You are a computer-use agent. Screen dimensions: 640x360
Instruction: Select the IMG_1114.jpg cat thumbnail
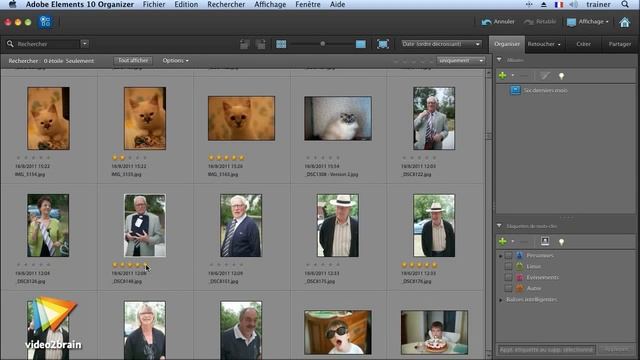(48, 118)
